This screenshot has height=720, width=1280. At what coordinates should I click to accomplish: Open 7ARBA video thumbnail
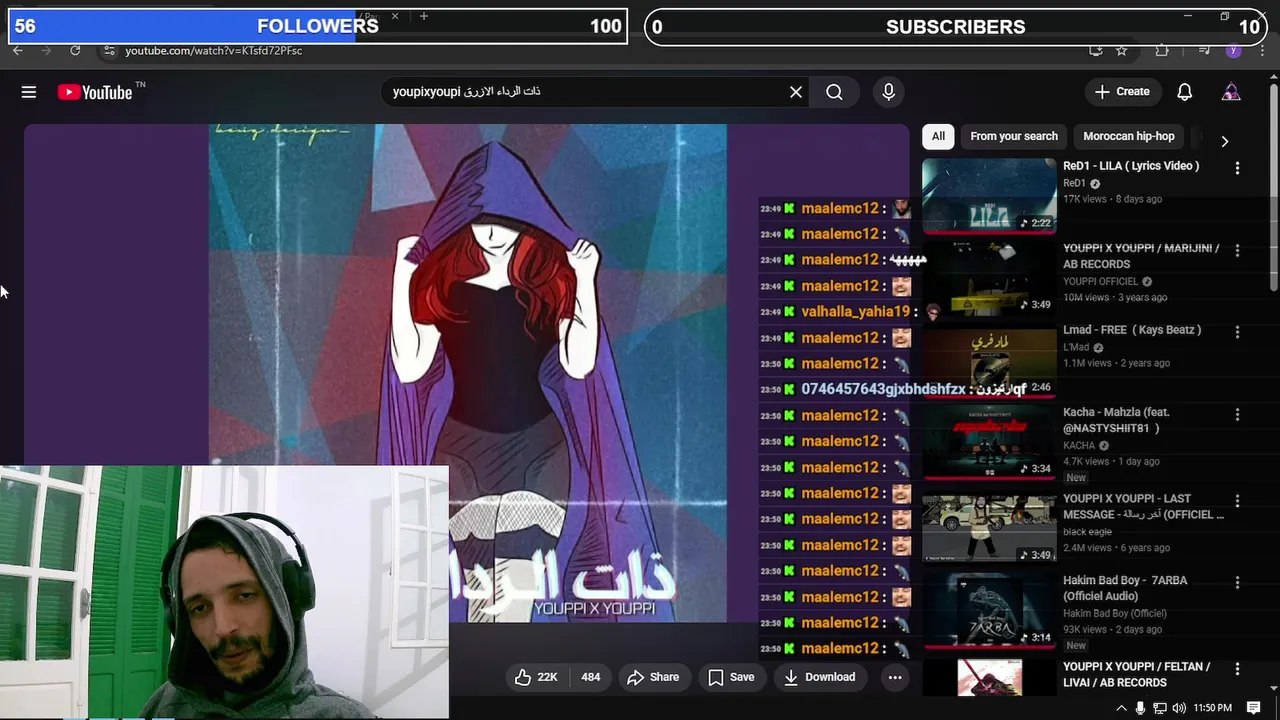pos(989,609)
